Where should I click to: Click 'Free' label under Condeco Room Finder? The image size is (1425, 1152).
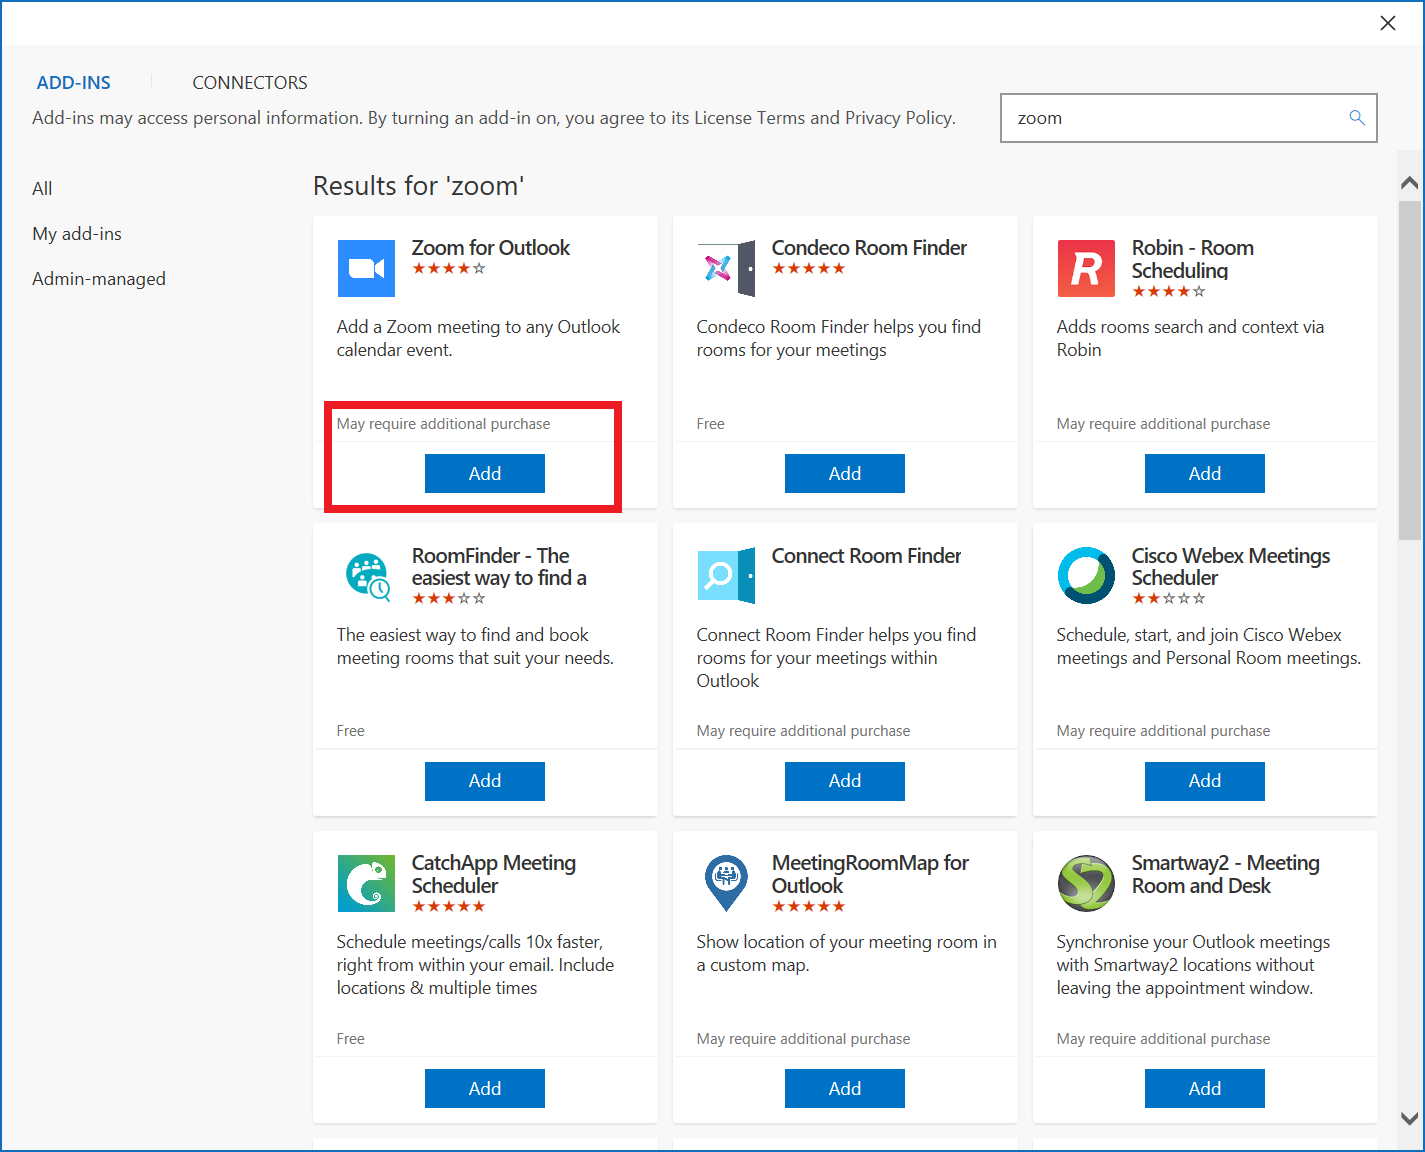711,424
